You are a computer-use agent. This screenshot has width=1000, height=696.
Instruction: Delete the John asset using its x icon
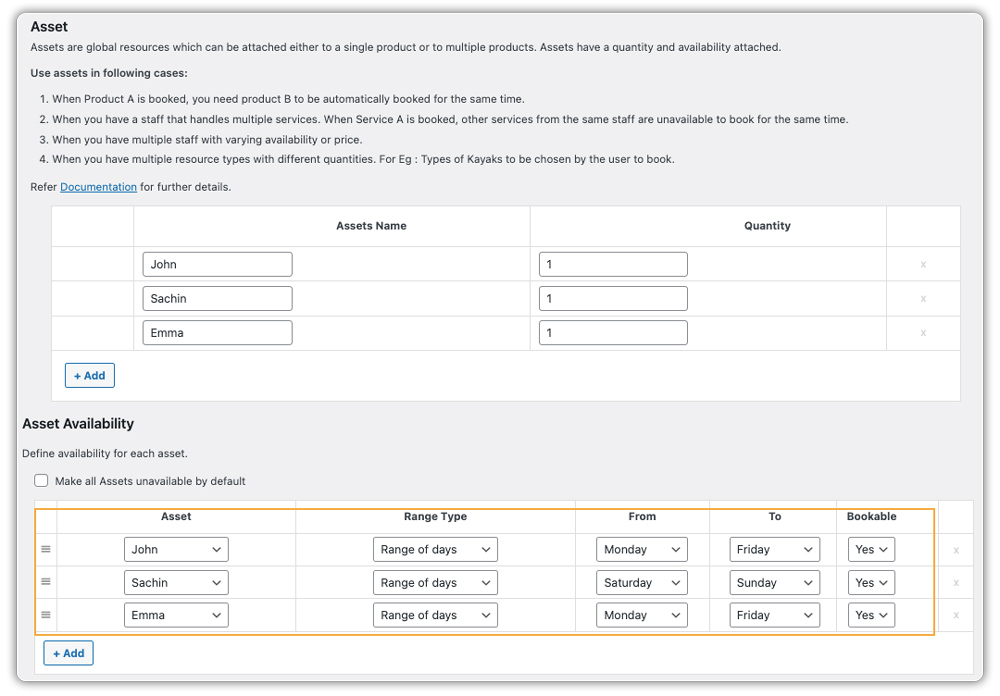click(x=922, y=264)
